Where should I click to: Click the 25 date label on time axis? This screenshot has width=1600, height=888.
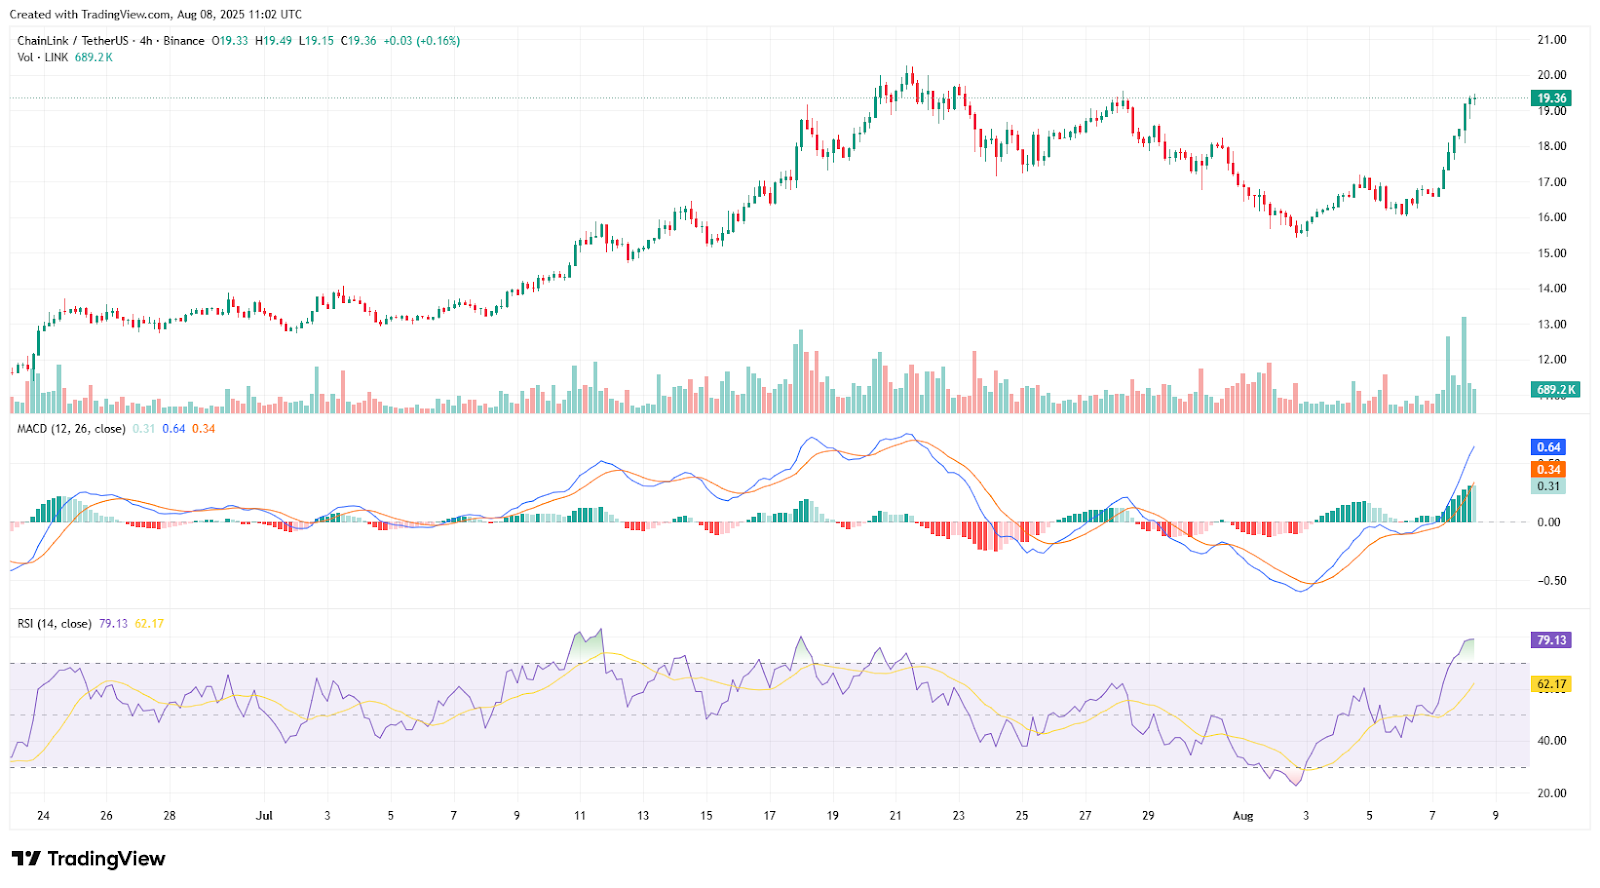click(1022, 816)
